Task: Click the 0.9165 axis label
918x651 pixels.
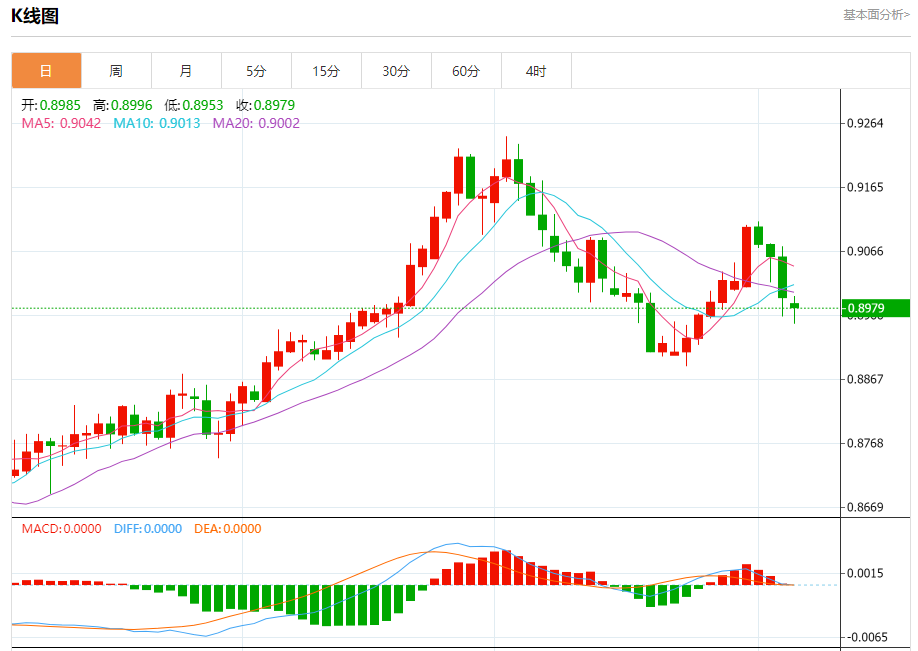Action: [865, 187]
